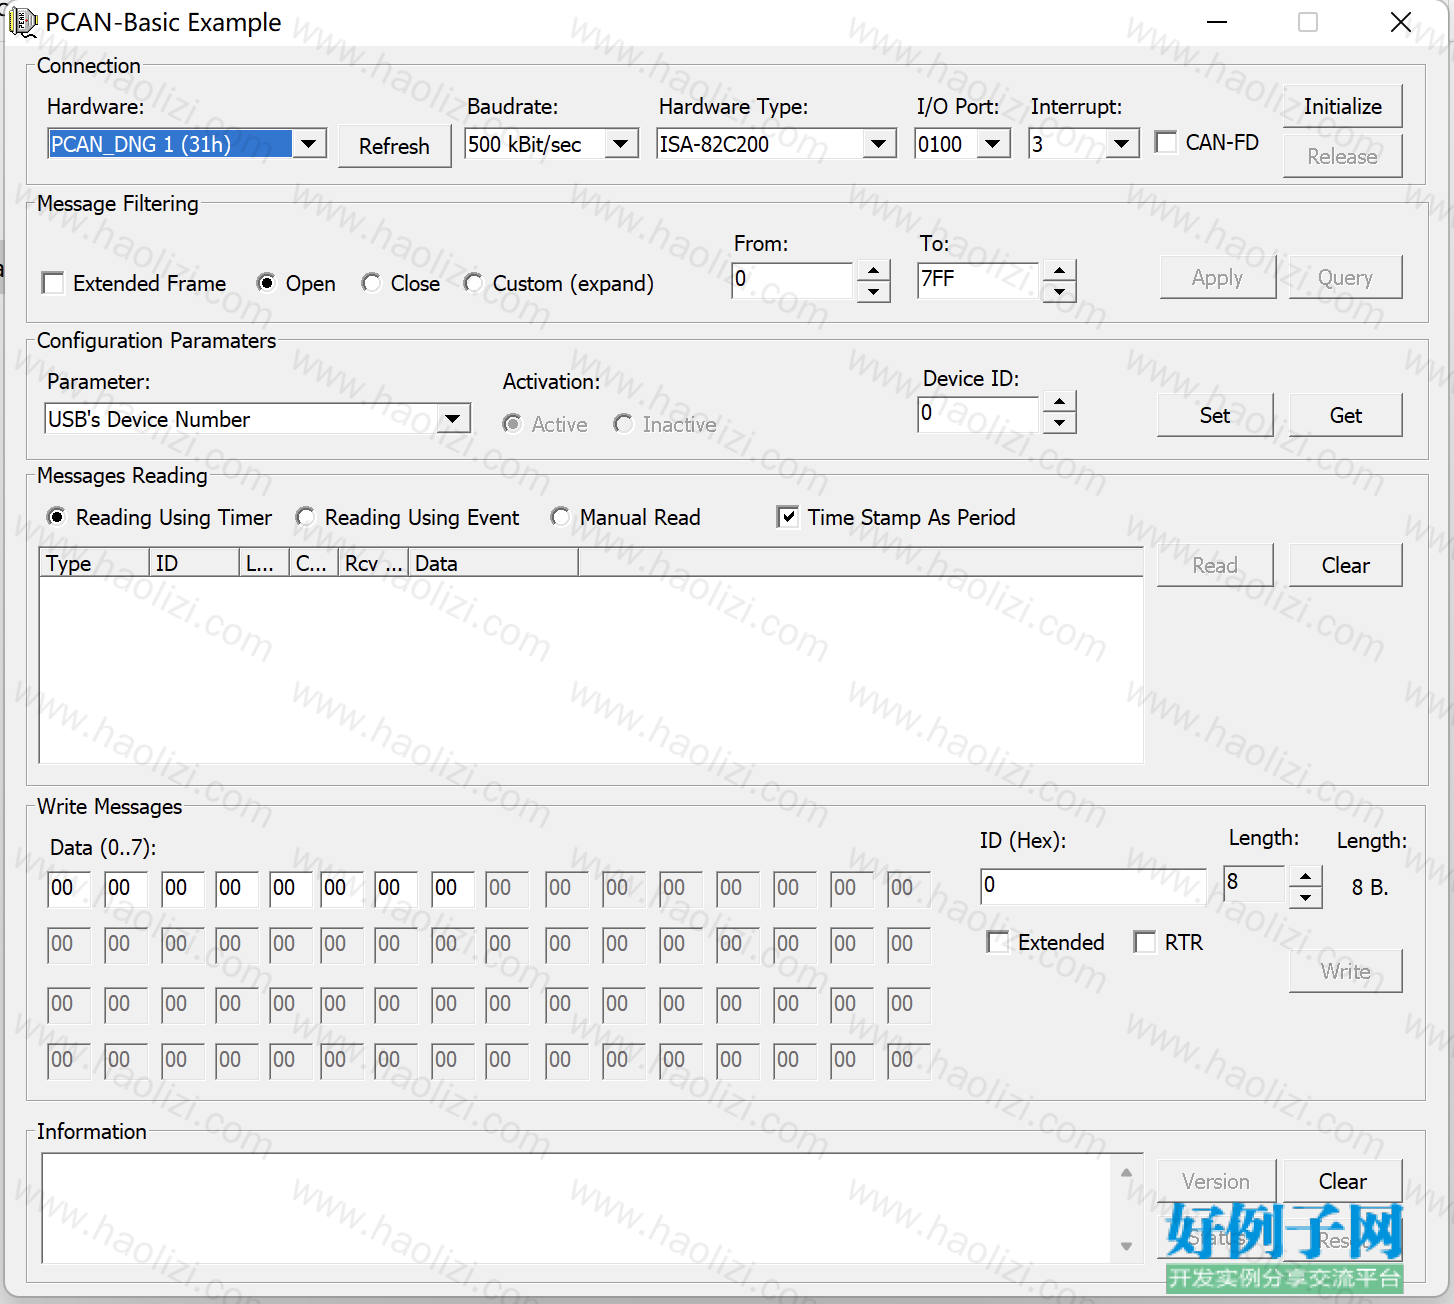This screenshot has height=1304, width=1454.
Task: Click the Set parameter button
Action: coord(1216,415)
